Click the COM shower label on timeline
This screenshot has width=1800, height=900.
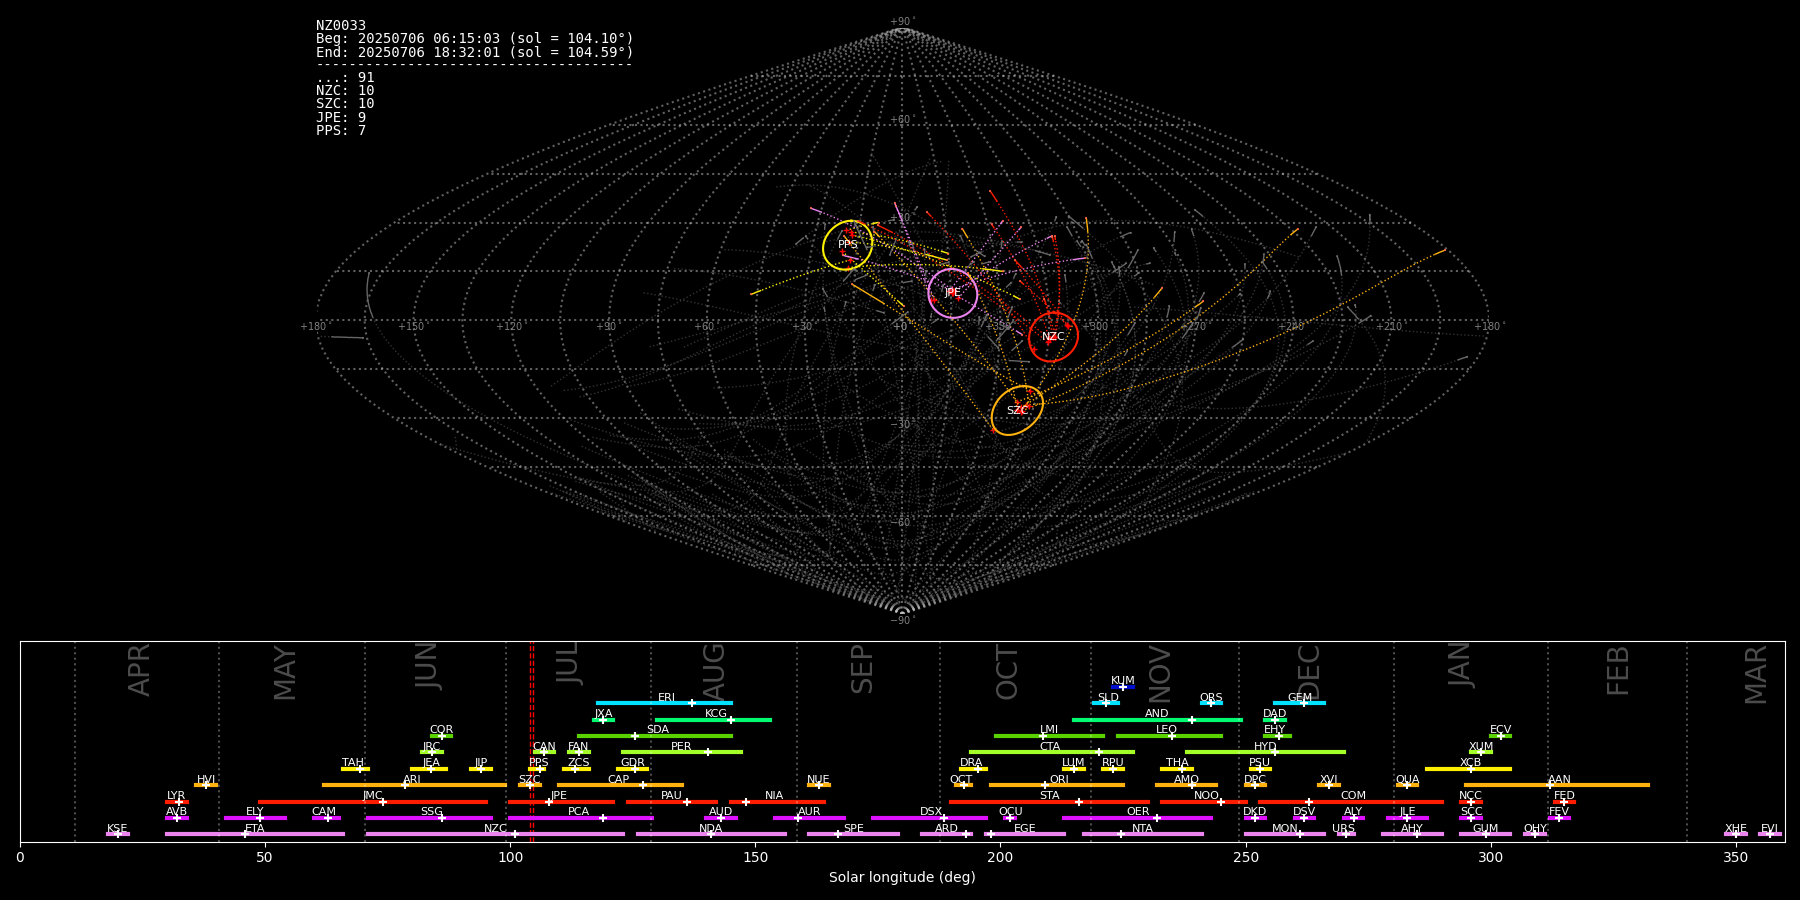point(1353,796)
